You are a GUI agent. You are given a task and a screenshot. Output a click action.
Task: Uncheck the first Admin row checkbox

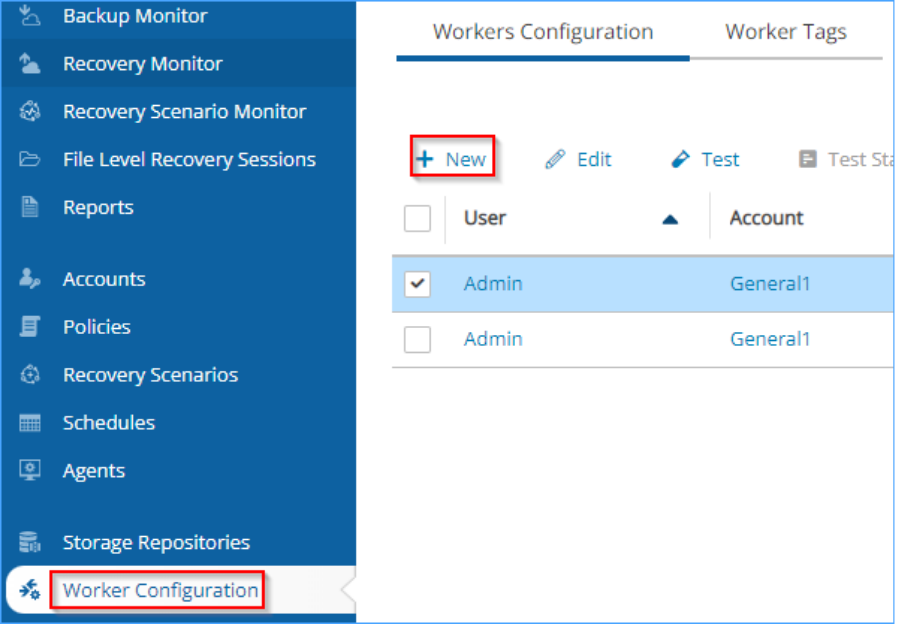pyautogui.click(x=417, y=284)
